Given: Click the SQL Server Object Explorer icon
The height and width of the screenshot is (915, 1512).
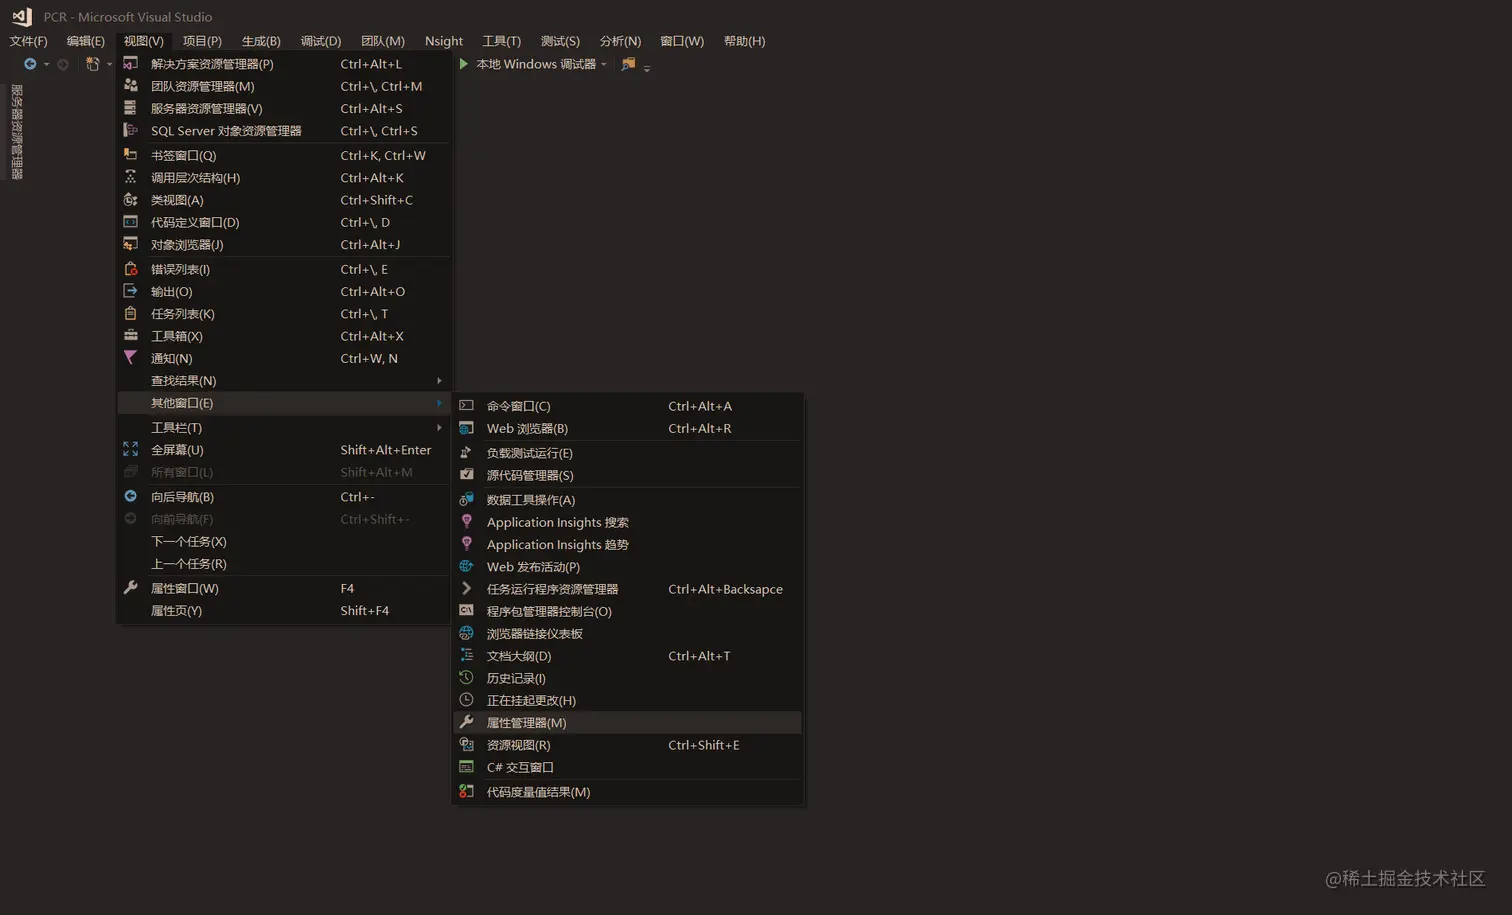Looking at the screenshot, I should [x=130, y=130].
